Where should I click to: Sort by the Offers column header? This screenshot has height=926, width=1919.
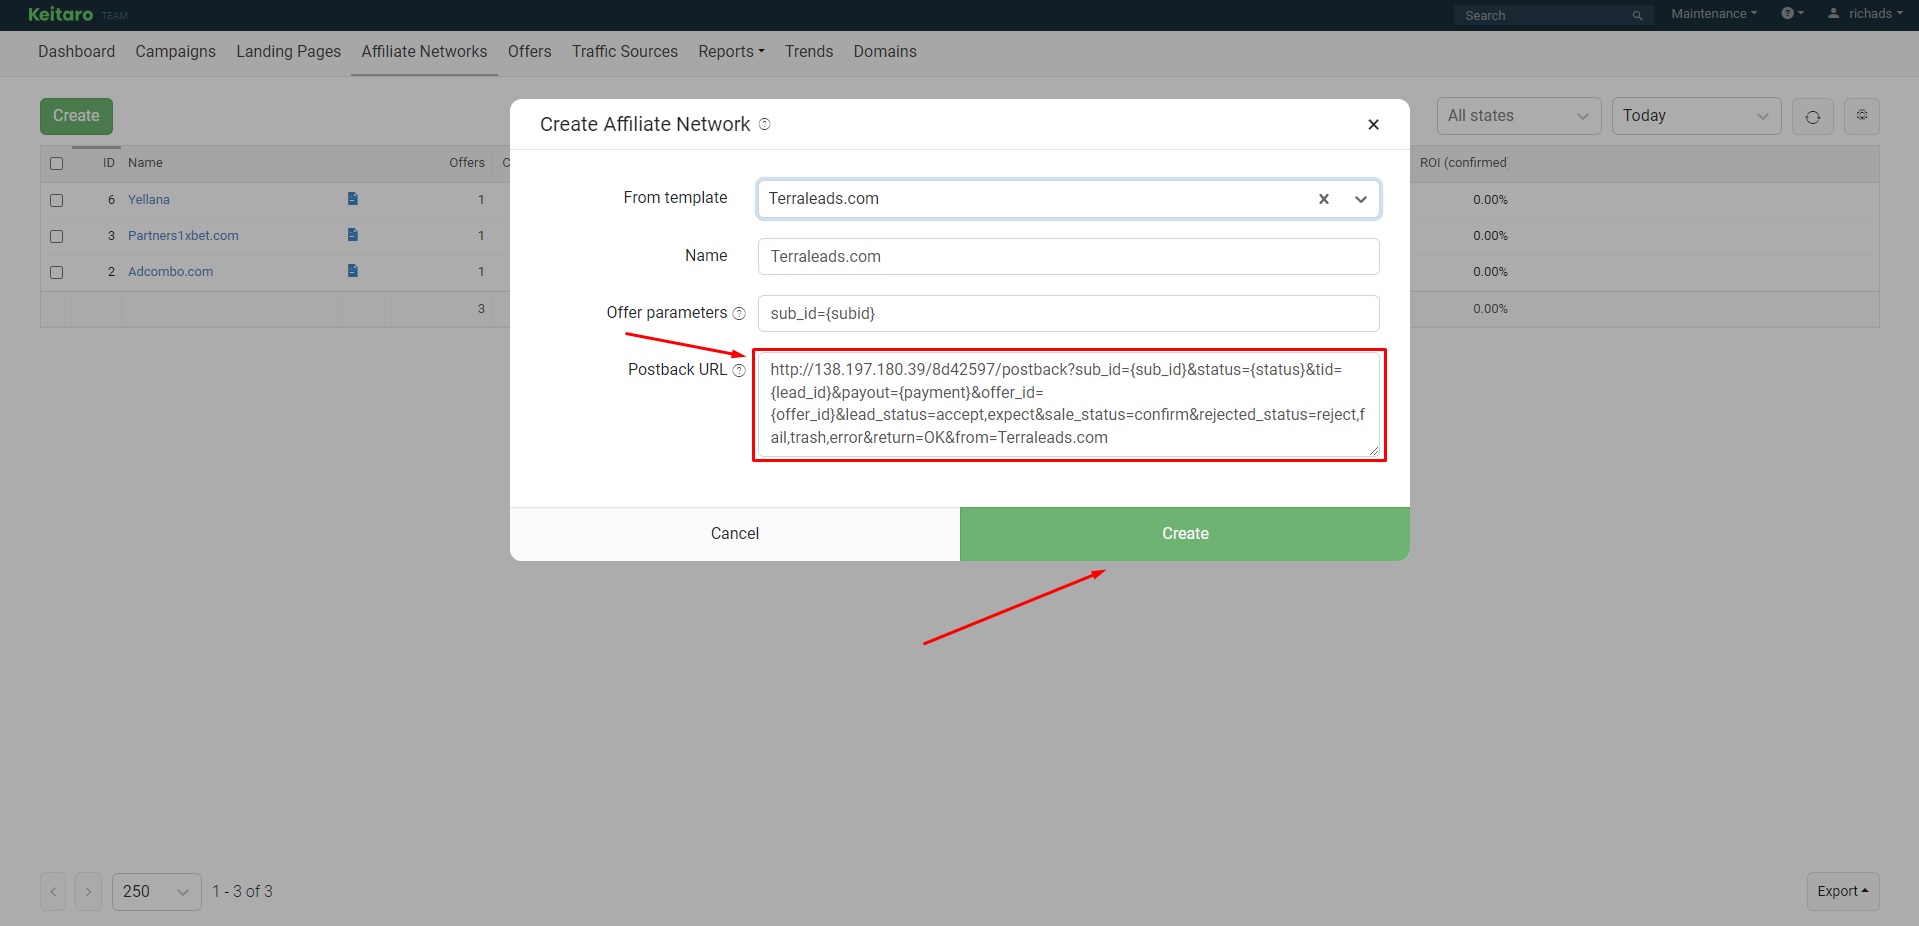467,163
